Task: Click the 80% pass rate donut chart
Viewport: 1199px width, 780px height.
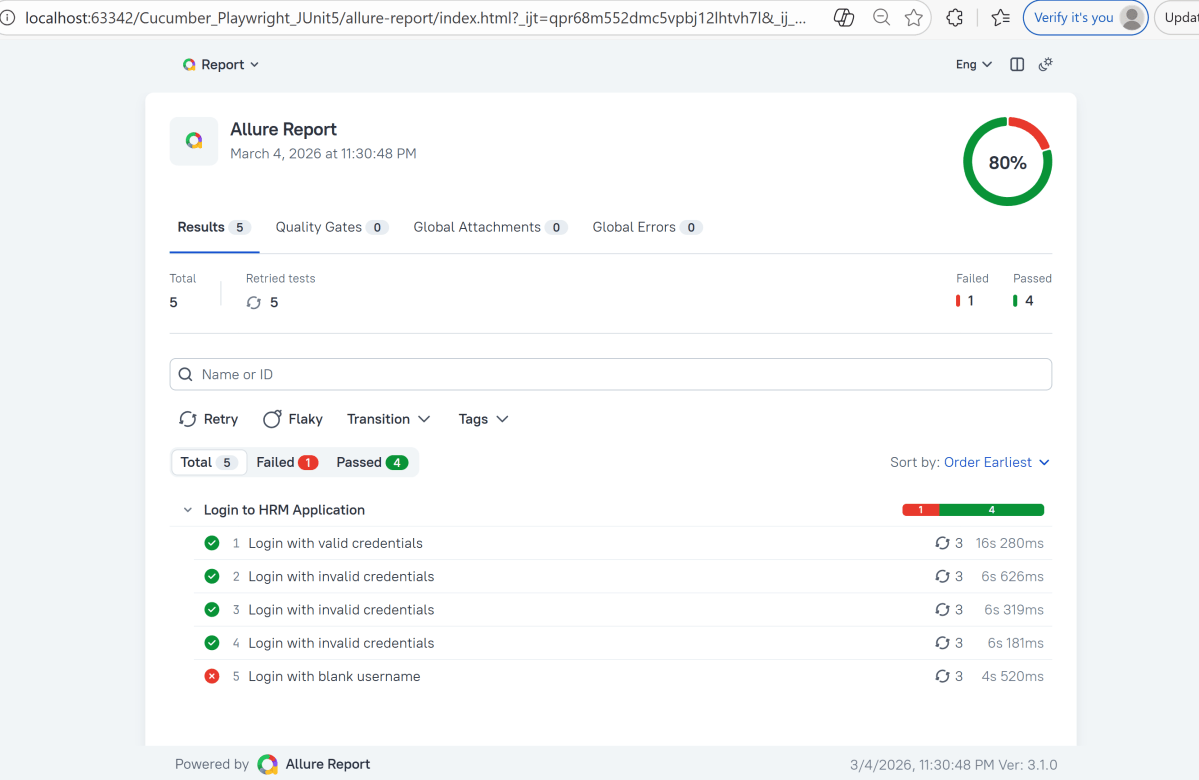Action: 1007,162
